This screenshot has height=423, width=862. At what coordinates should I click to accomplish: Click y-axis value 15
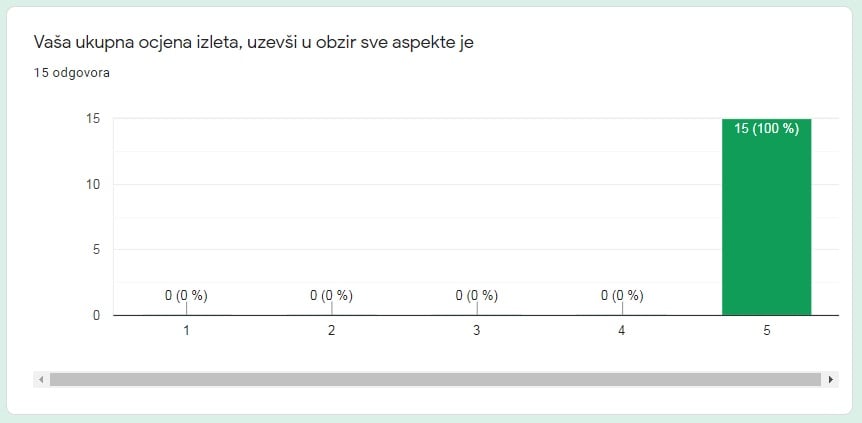[x=93, y=119]
